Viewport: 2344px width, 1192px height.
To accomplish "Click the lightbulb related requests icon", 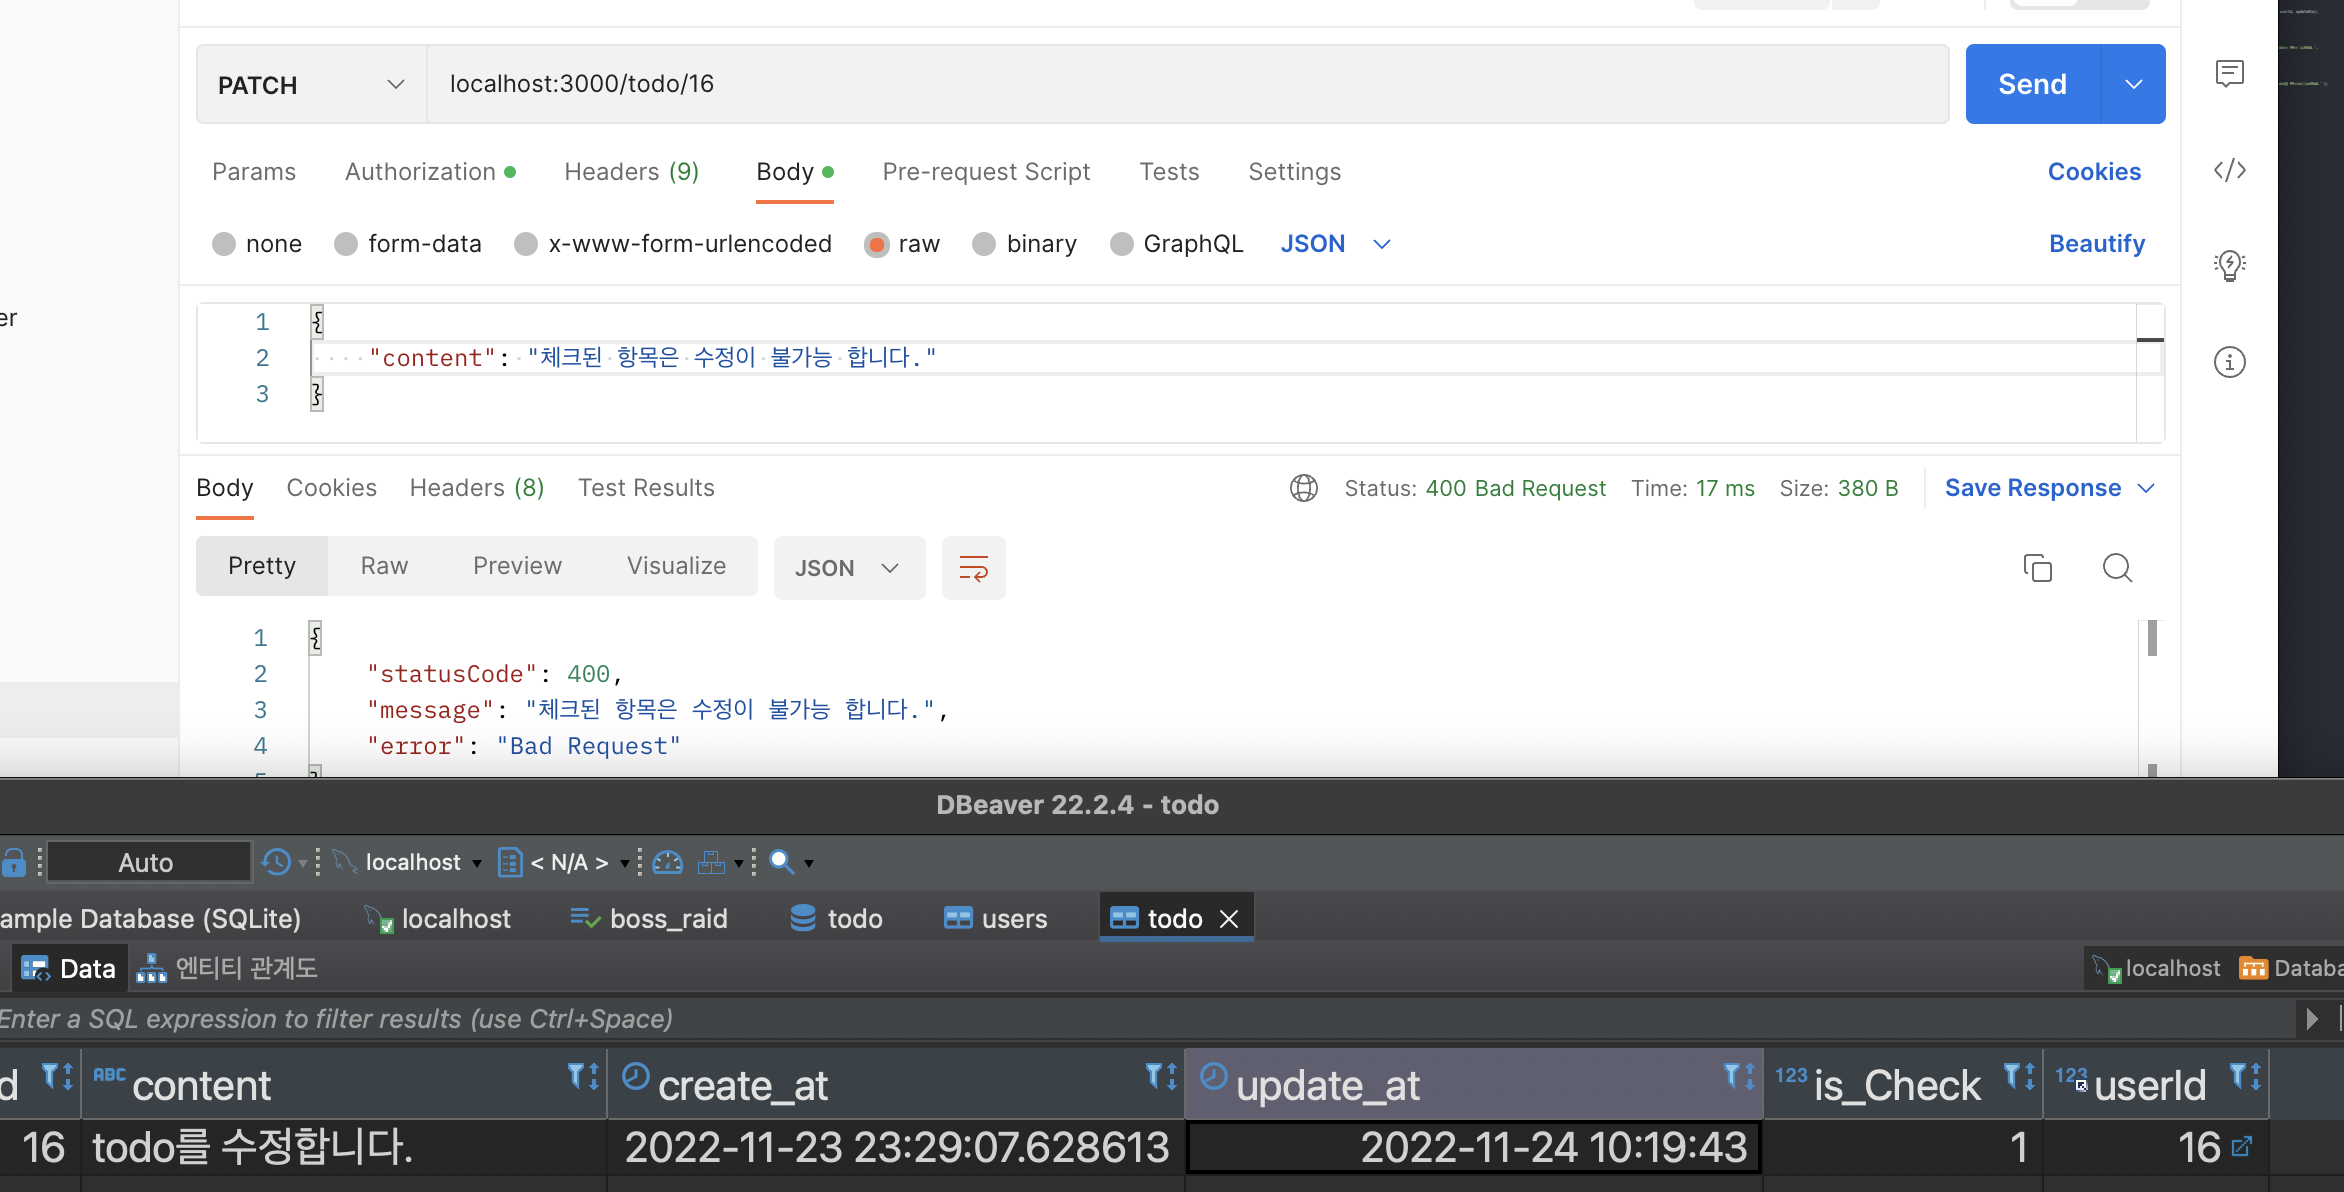I will pyautogui.click(x=2229, y=266).
